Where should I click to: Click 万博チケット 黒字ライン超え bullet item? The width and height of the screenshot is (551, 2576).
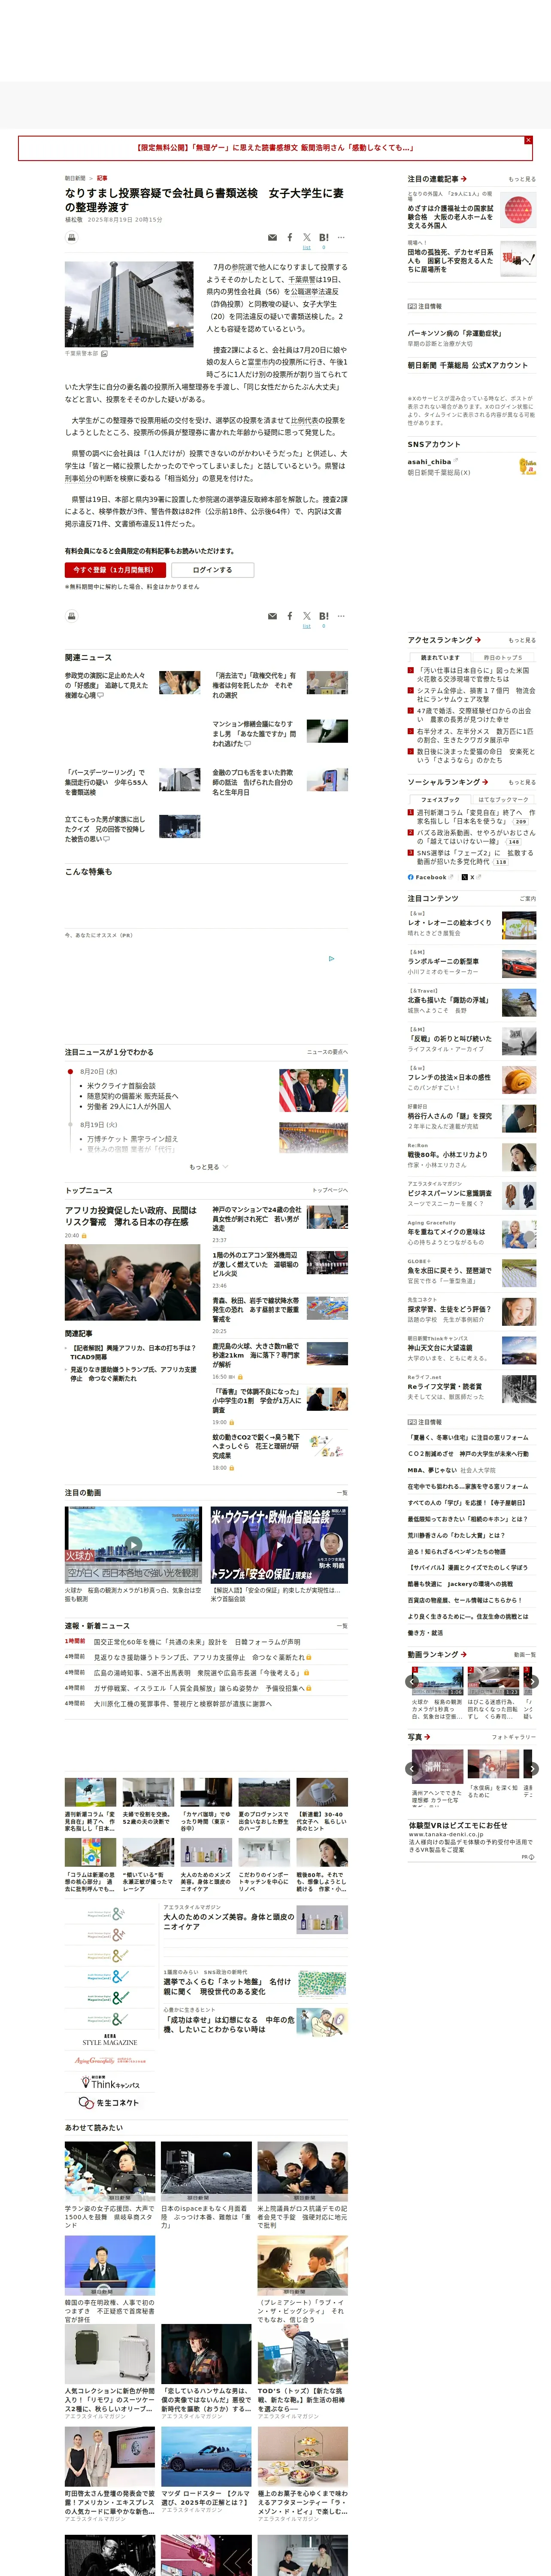click(x=132, y=1139)
